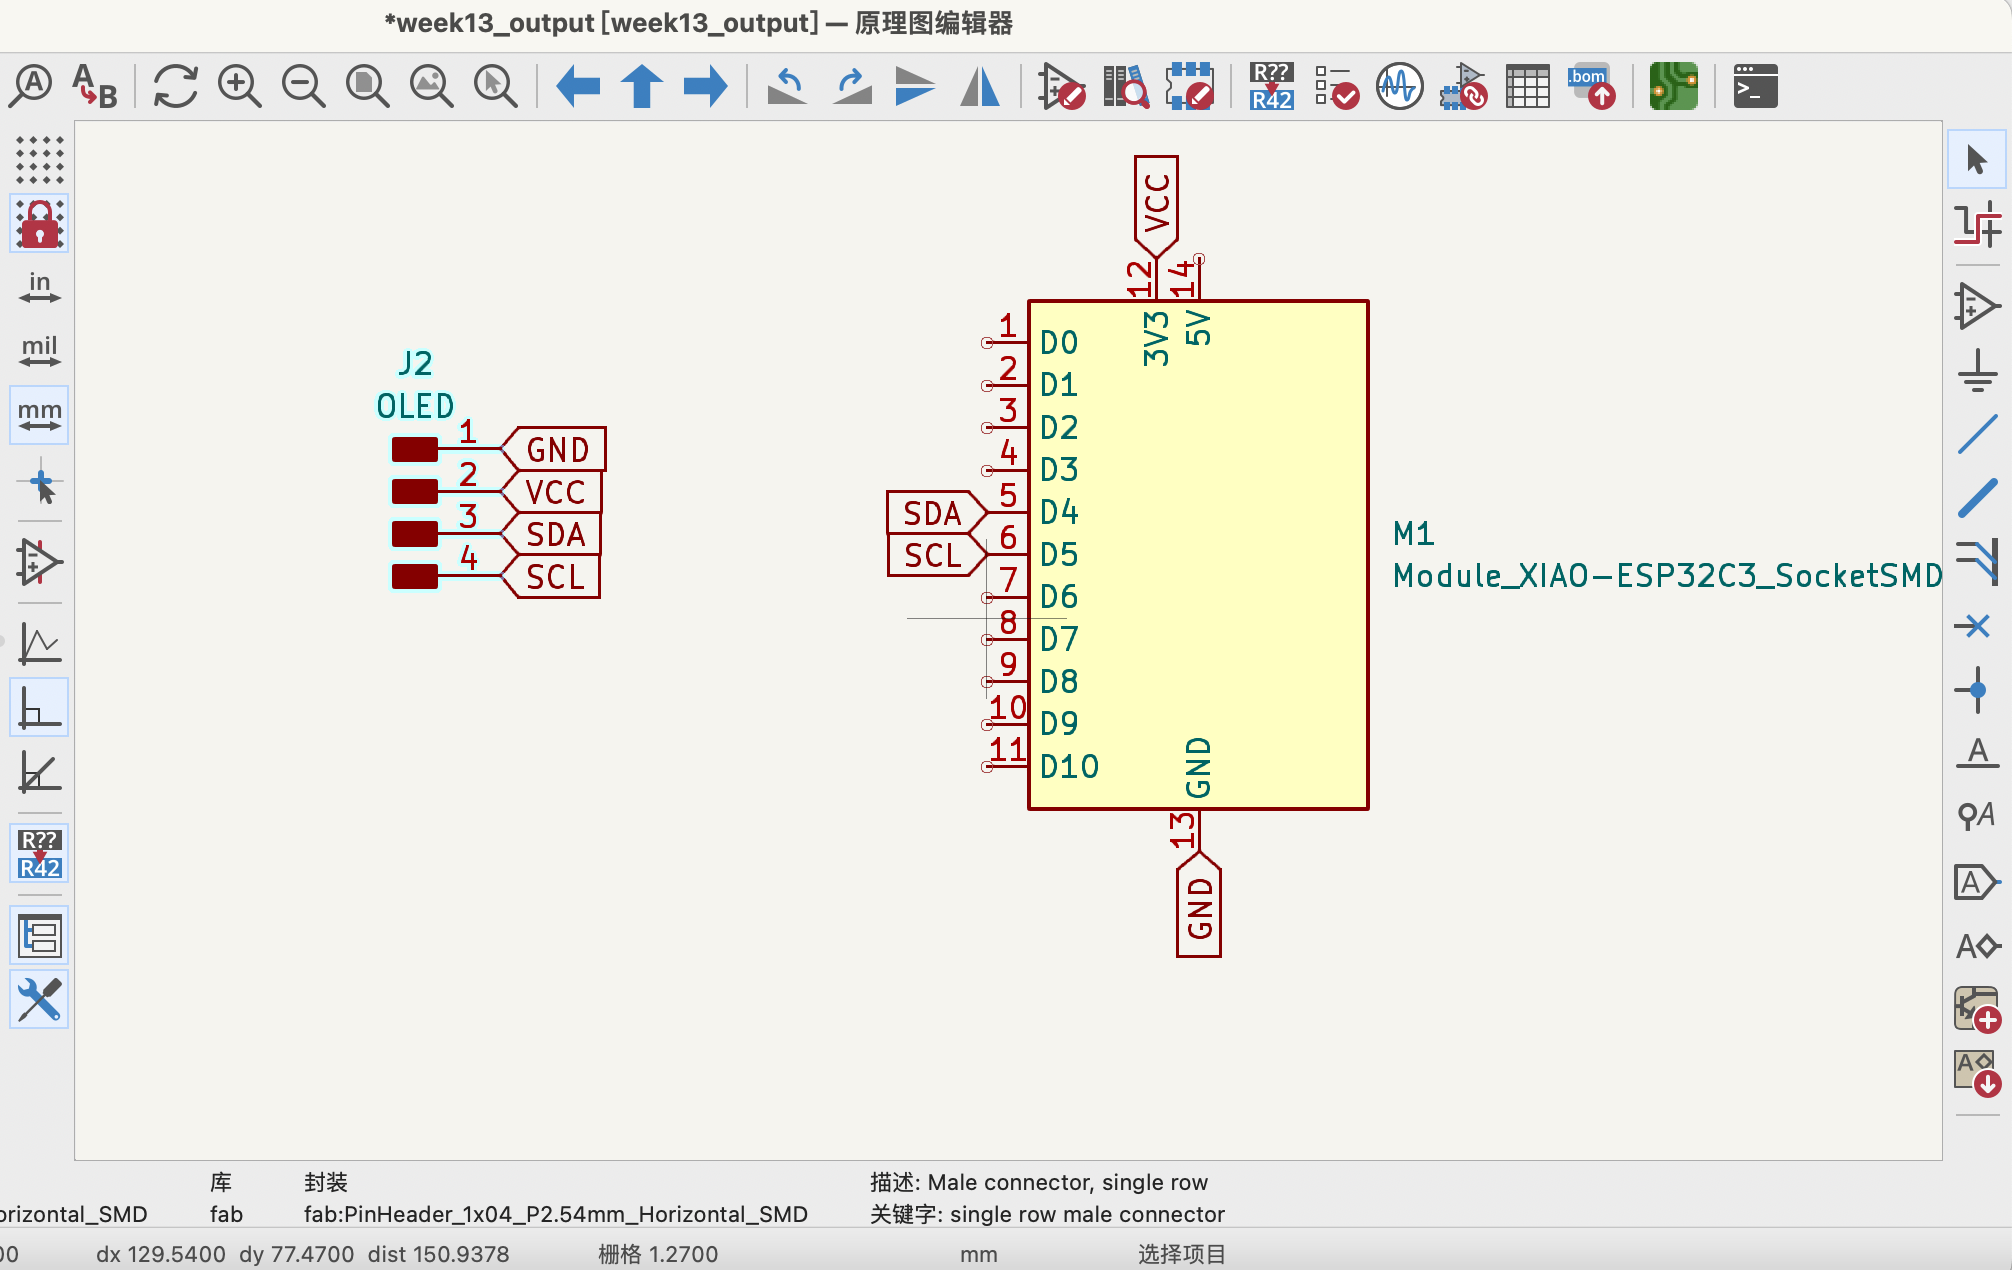Add a net label
This screenshot has width=2012, height=1270.
[x=1977, y=754]
